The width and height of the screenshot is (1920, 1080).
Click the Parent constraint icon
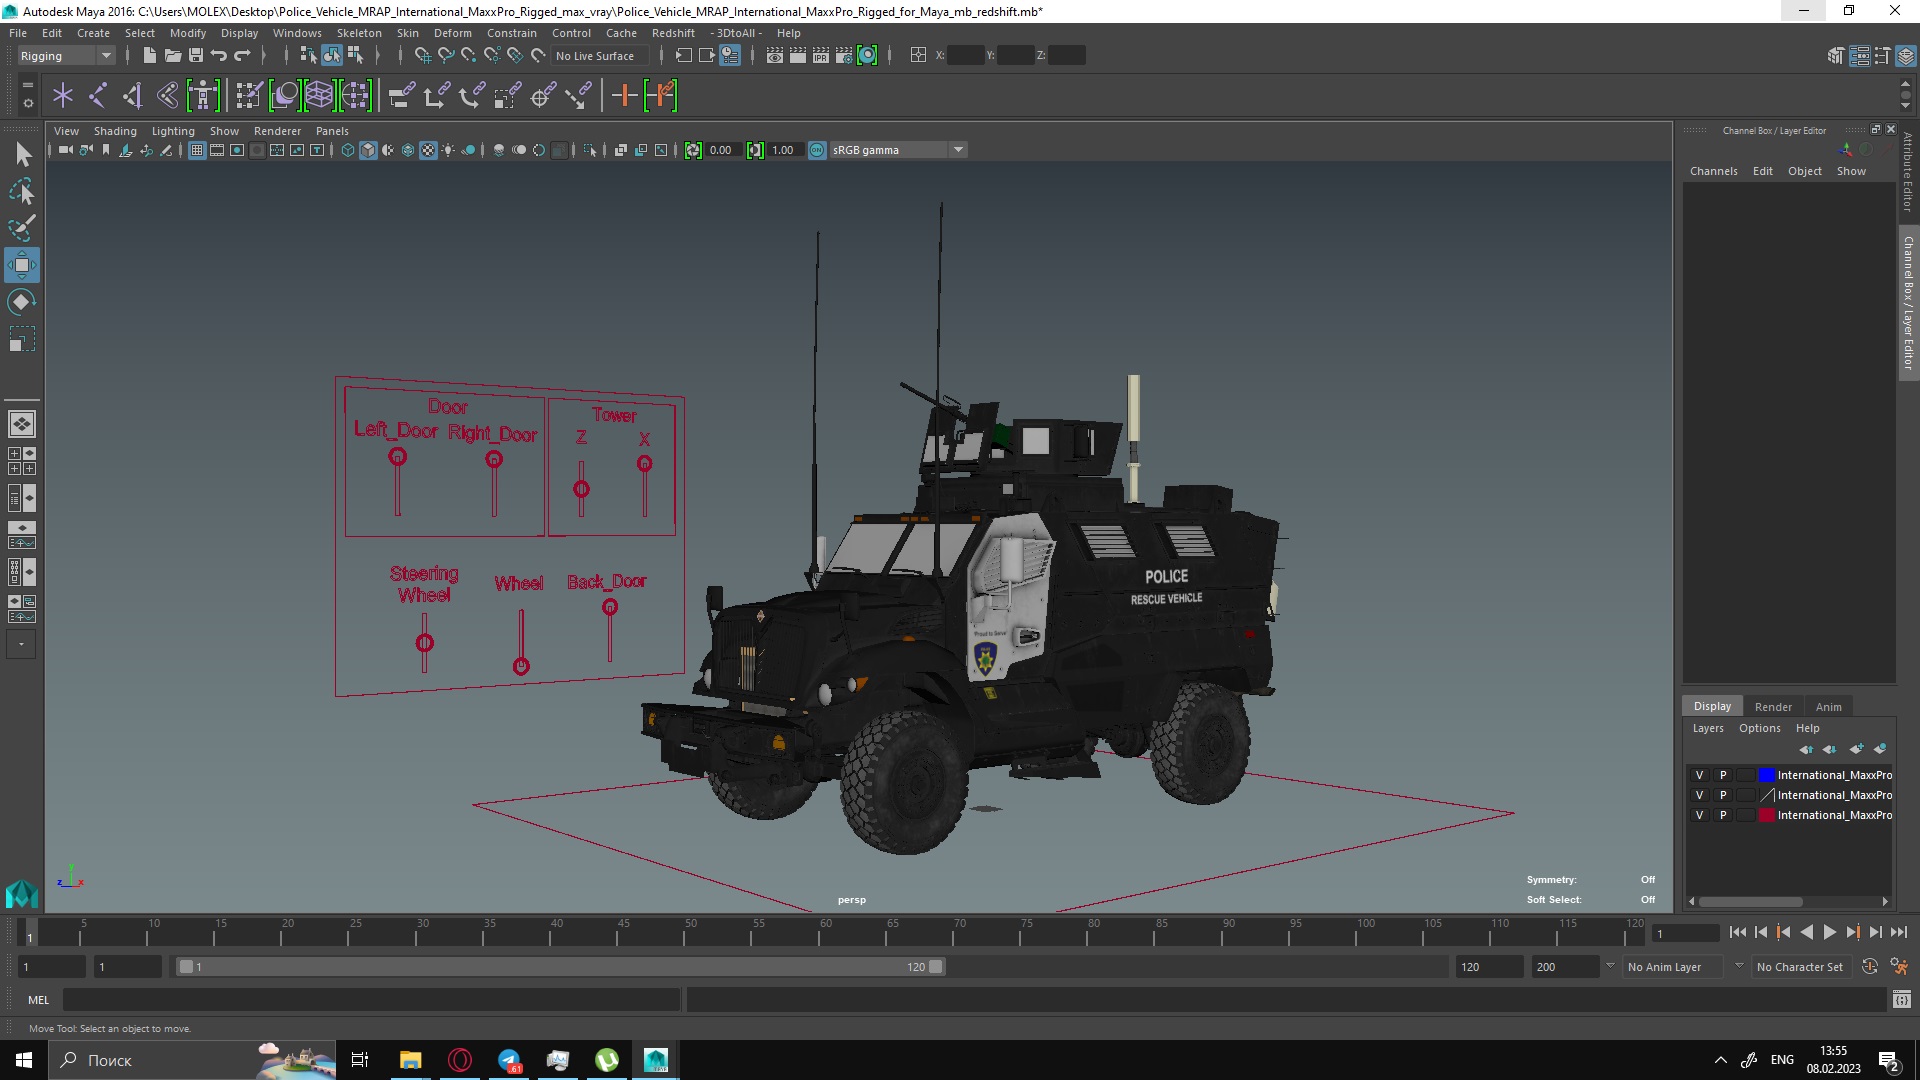click(401, 96)
